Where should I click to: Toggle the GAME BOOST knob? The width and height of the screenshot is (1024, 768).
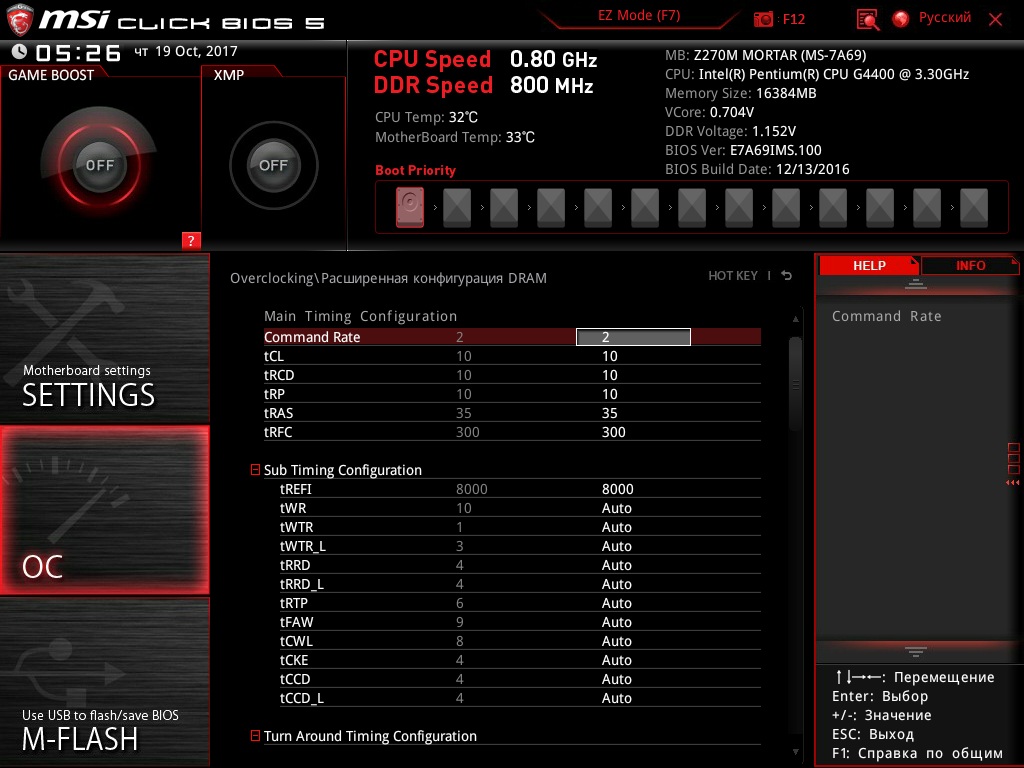99,165
